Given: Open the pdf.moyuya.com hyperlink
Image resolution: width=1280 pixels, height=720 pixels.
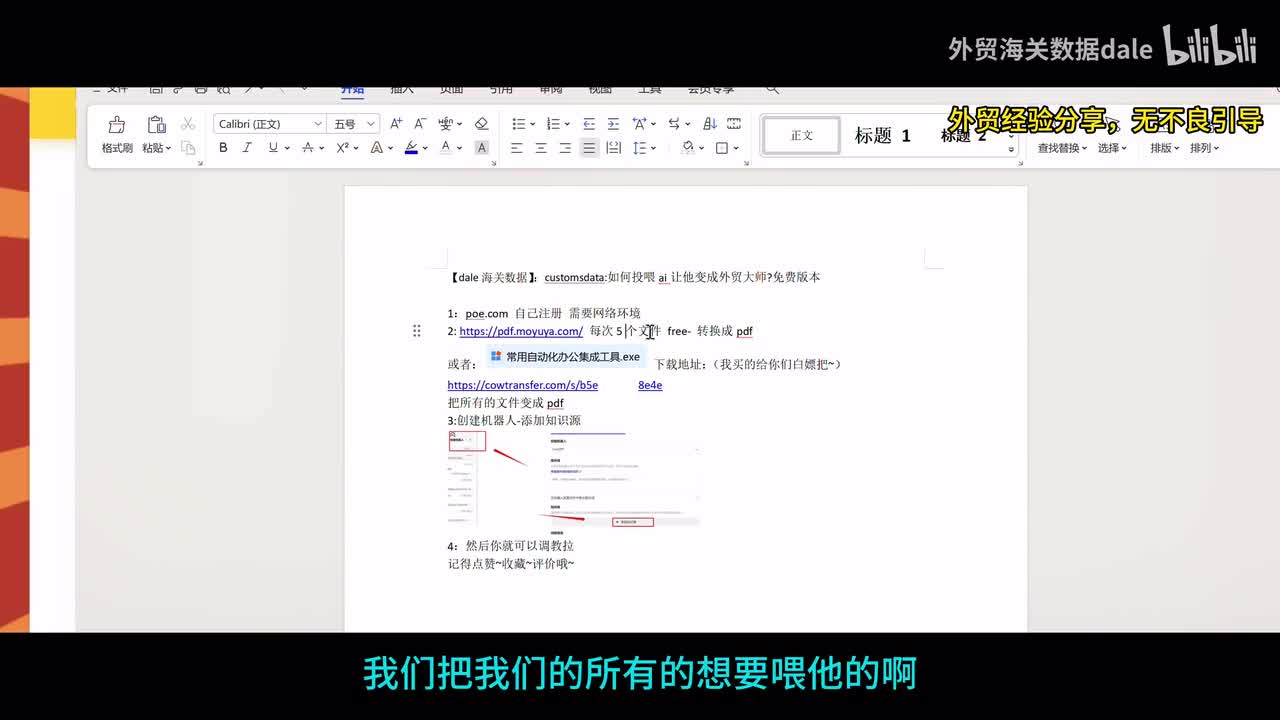Looking at the screenshot, I should 521,331.
